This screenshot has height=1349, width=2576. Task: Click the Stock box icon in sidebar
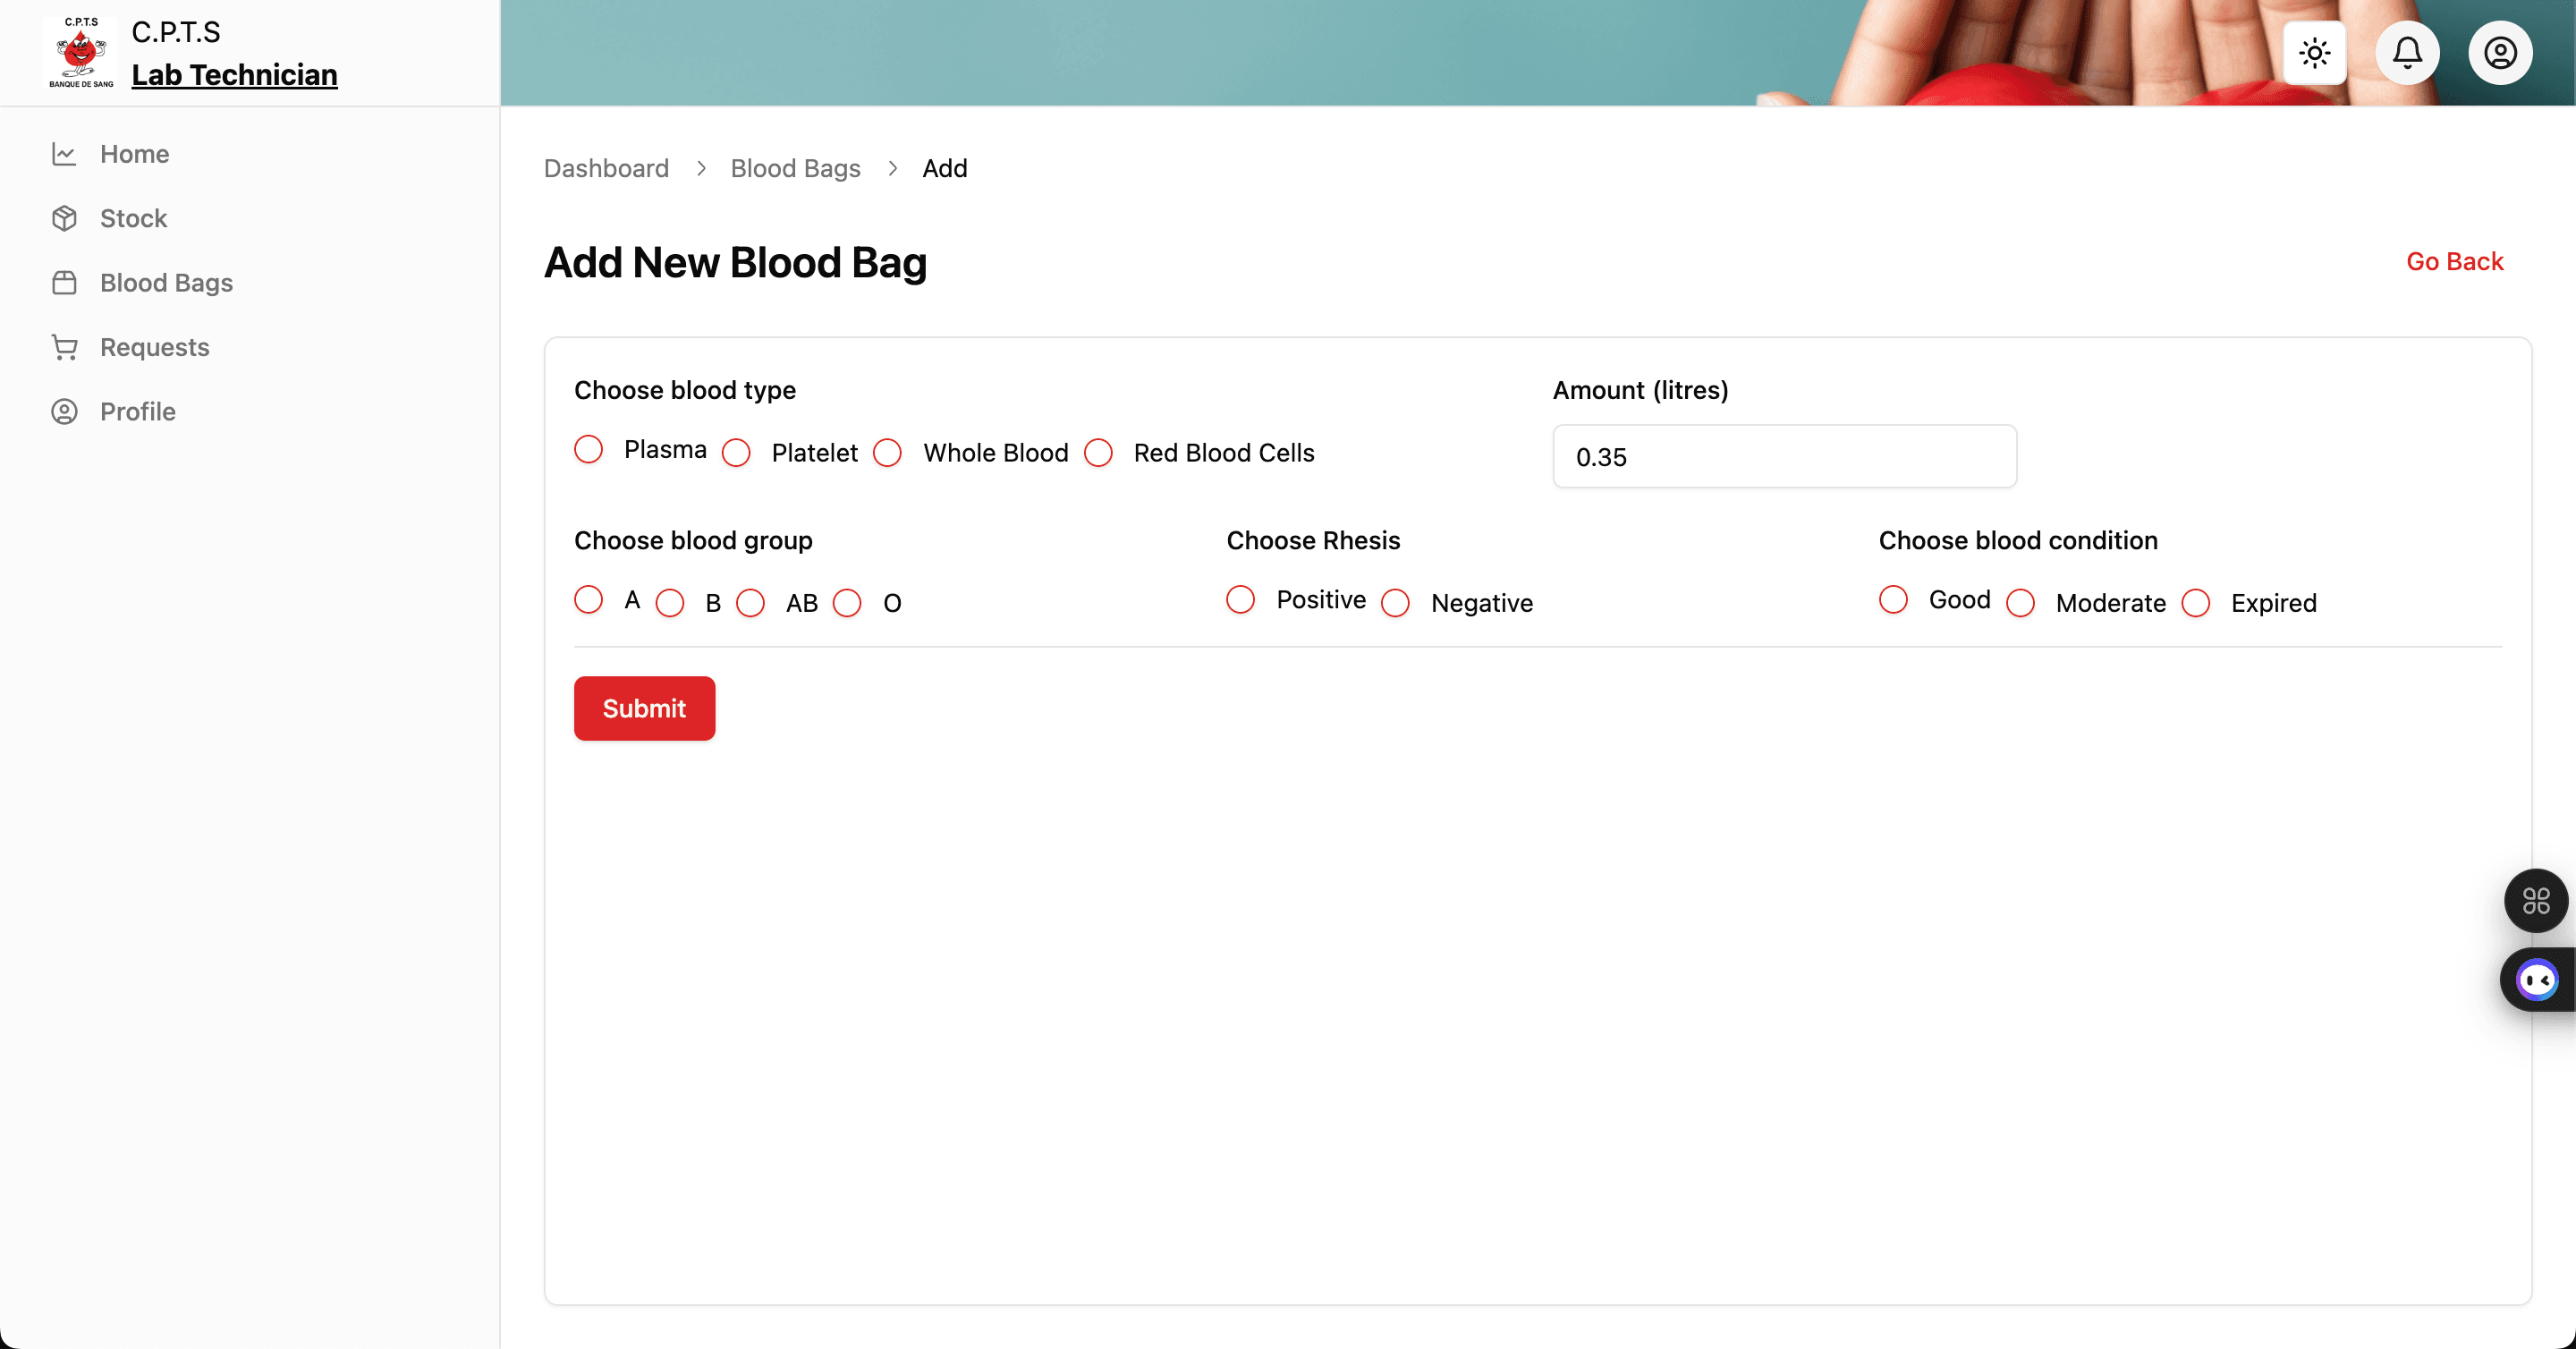pos(64,218)
